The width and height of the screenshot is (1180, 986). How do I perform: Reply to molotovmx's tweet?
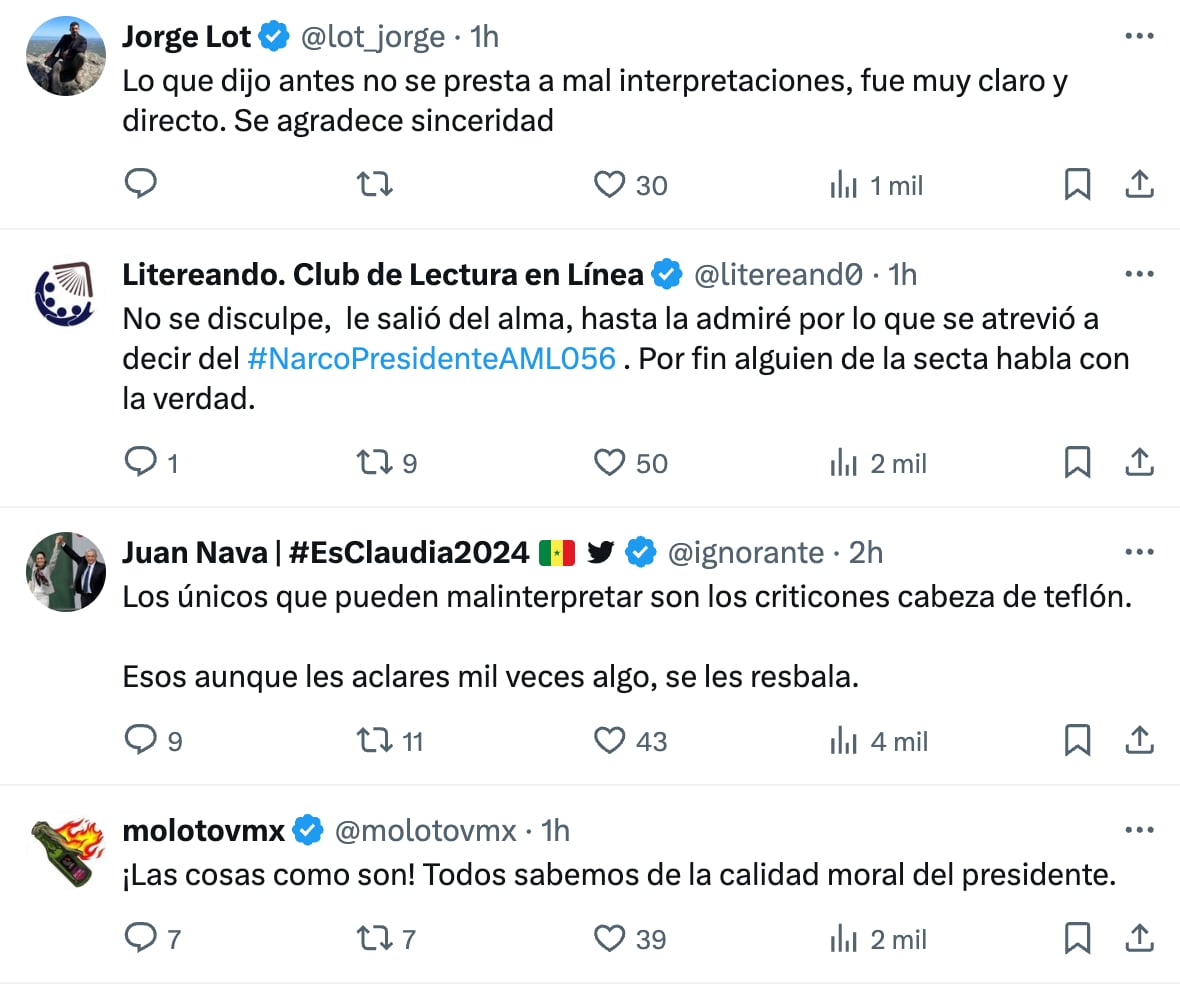click(140, 939)
